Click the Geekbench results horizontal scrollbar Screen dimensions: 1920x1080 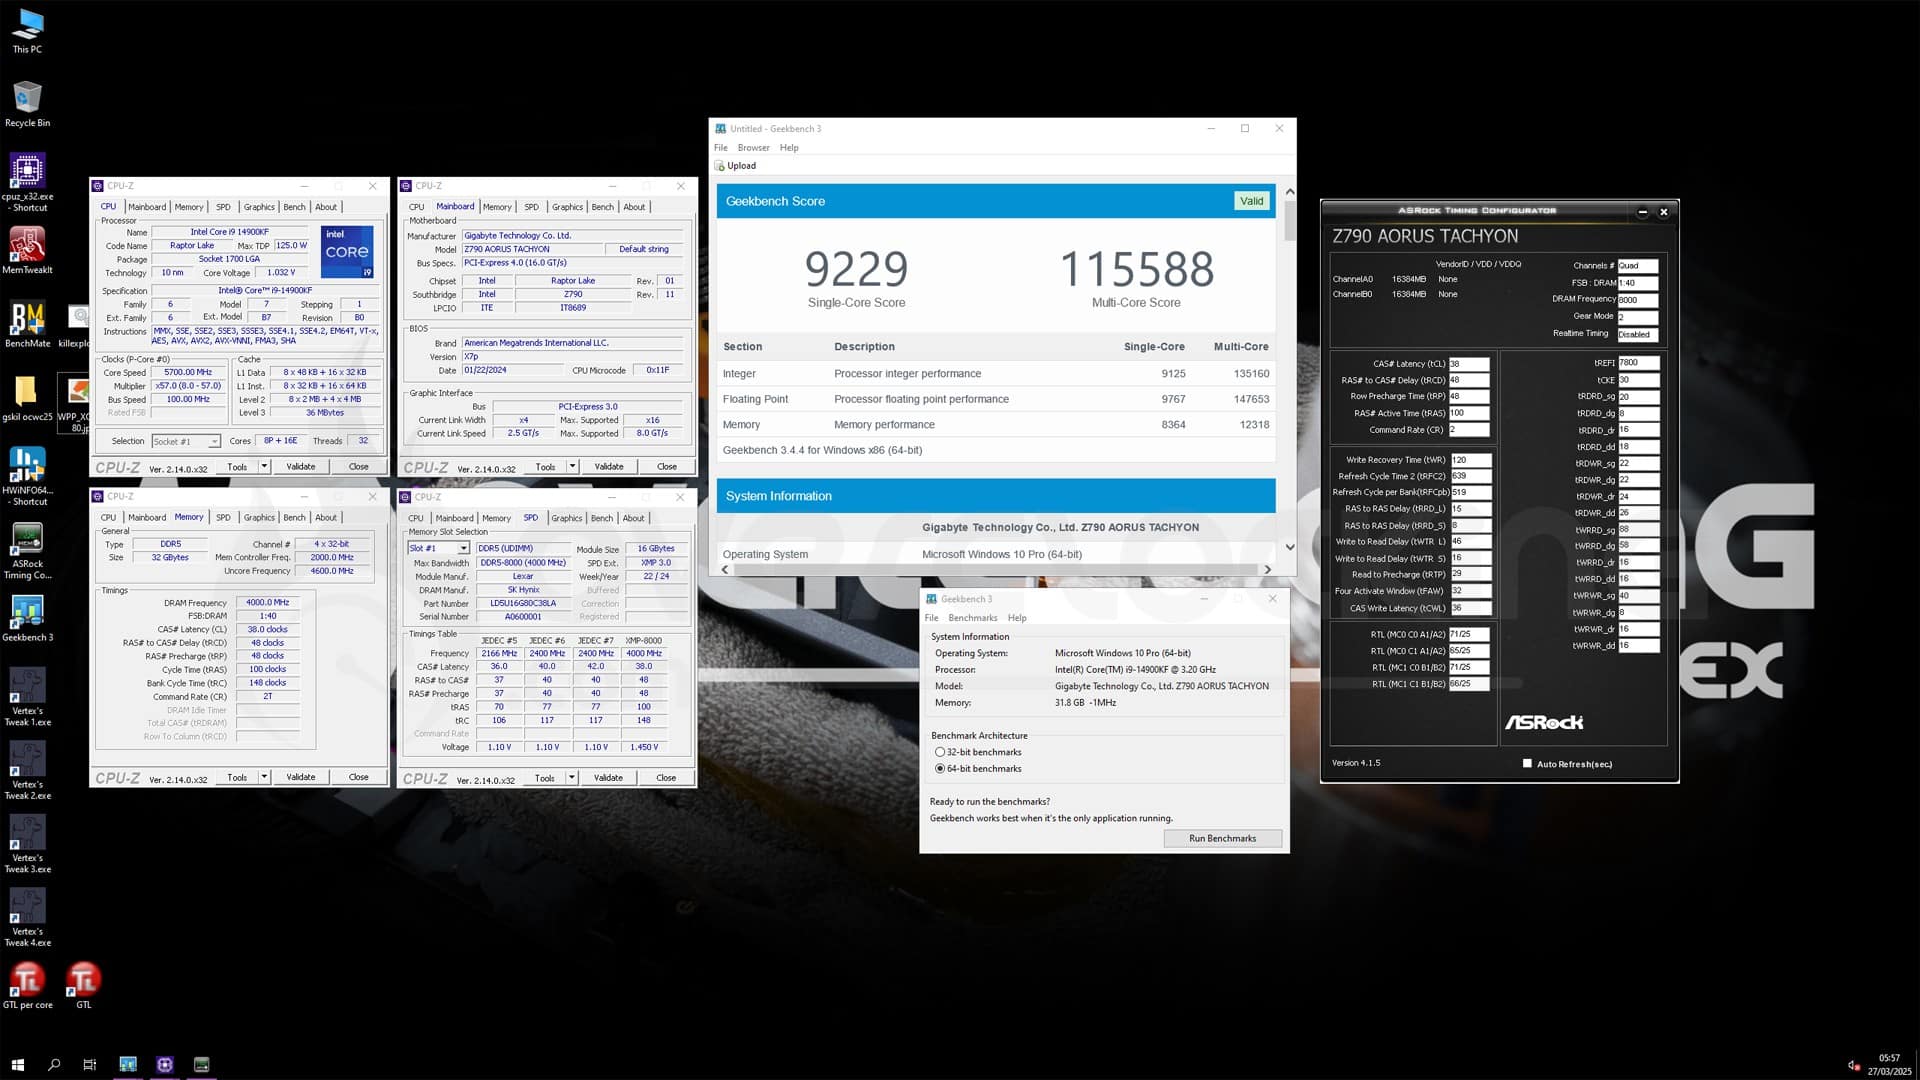point(996,569)
